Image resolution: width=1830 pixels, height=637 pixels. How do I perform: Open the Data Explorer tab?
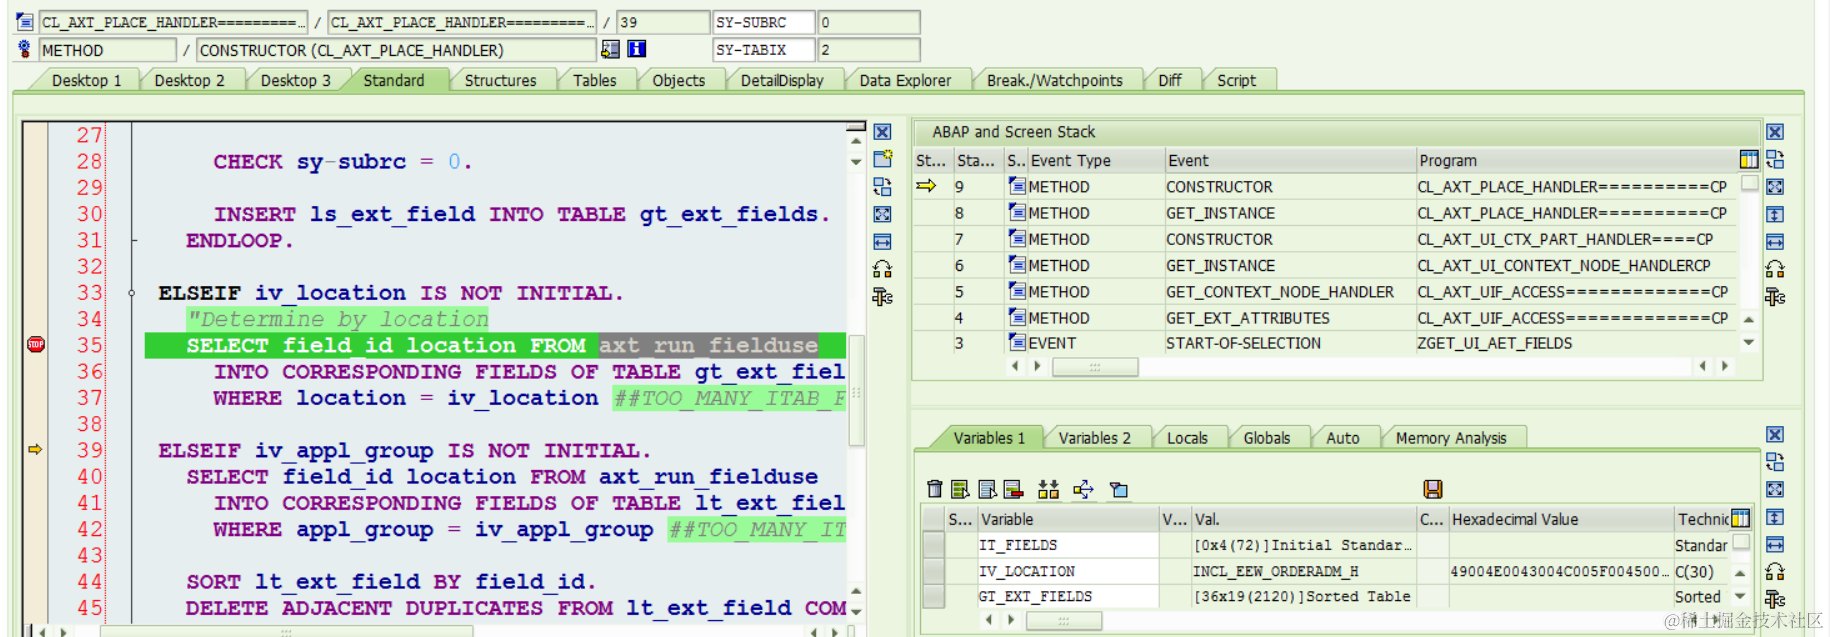pyautogui.click(x=905, y=80)
